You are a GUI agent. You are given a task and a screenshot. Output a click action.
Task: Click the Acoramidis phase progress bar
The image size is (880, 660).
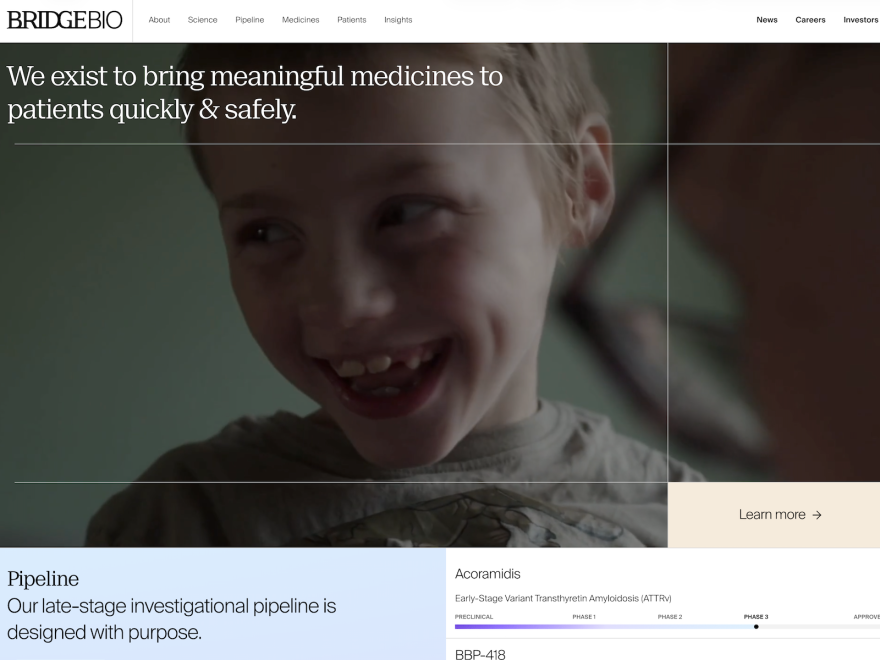(x=667, y=627)
